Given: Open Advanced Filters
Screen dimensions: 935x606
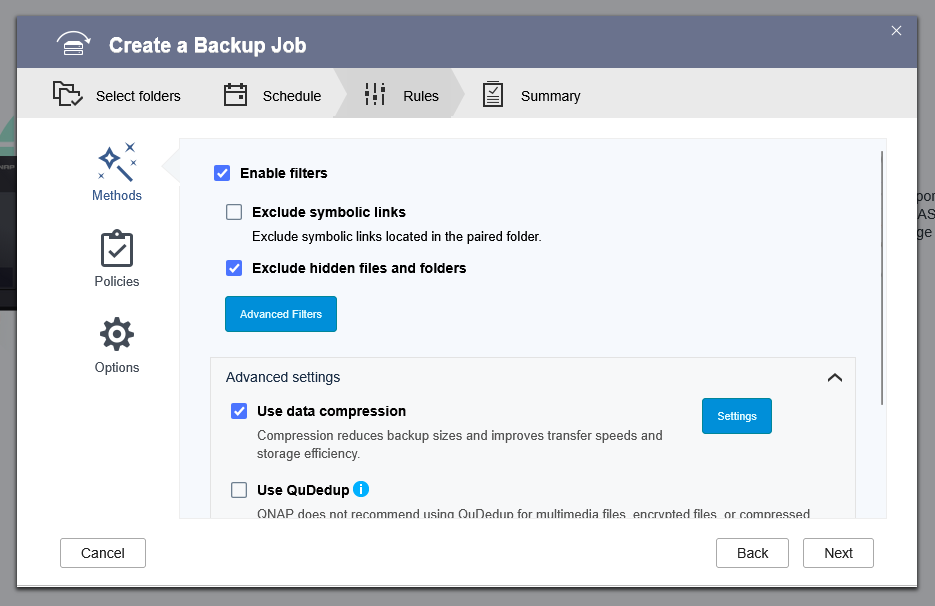Looking at the screenshot, I should pos(281,314).
